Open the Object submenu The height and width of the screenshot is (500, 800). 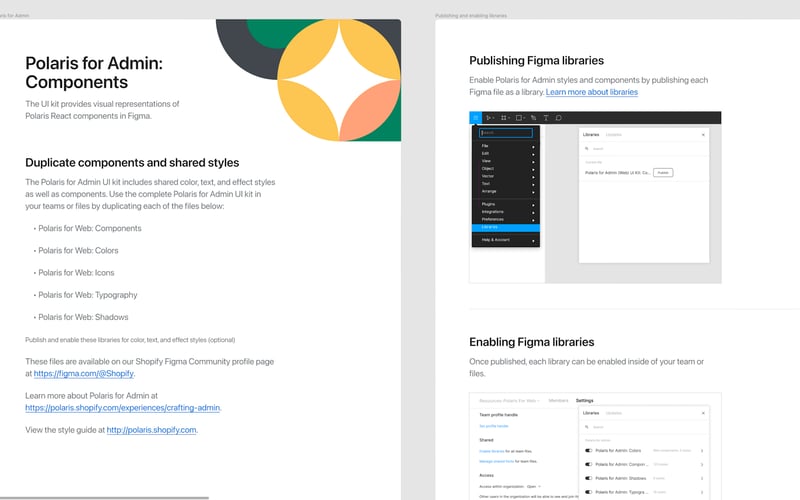tap(506, 168)
